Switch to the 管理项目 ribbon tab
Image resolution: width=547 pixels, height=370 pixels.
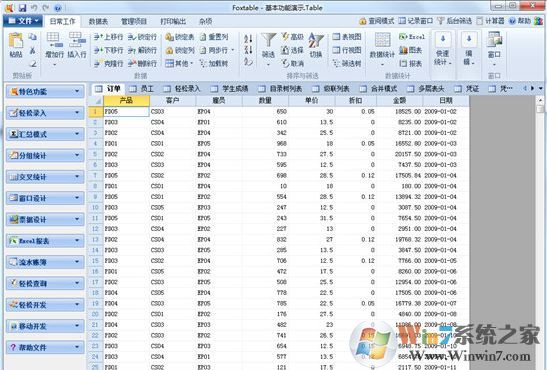pyautogui.click(x=134, y=22)
